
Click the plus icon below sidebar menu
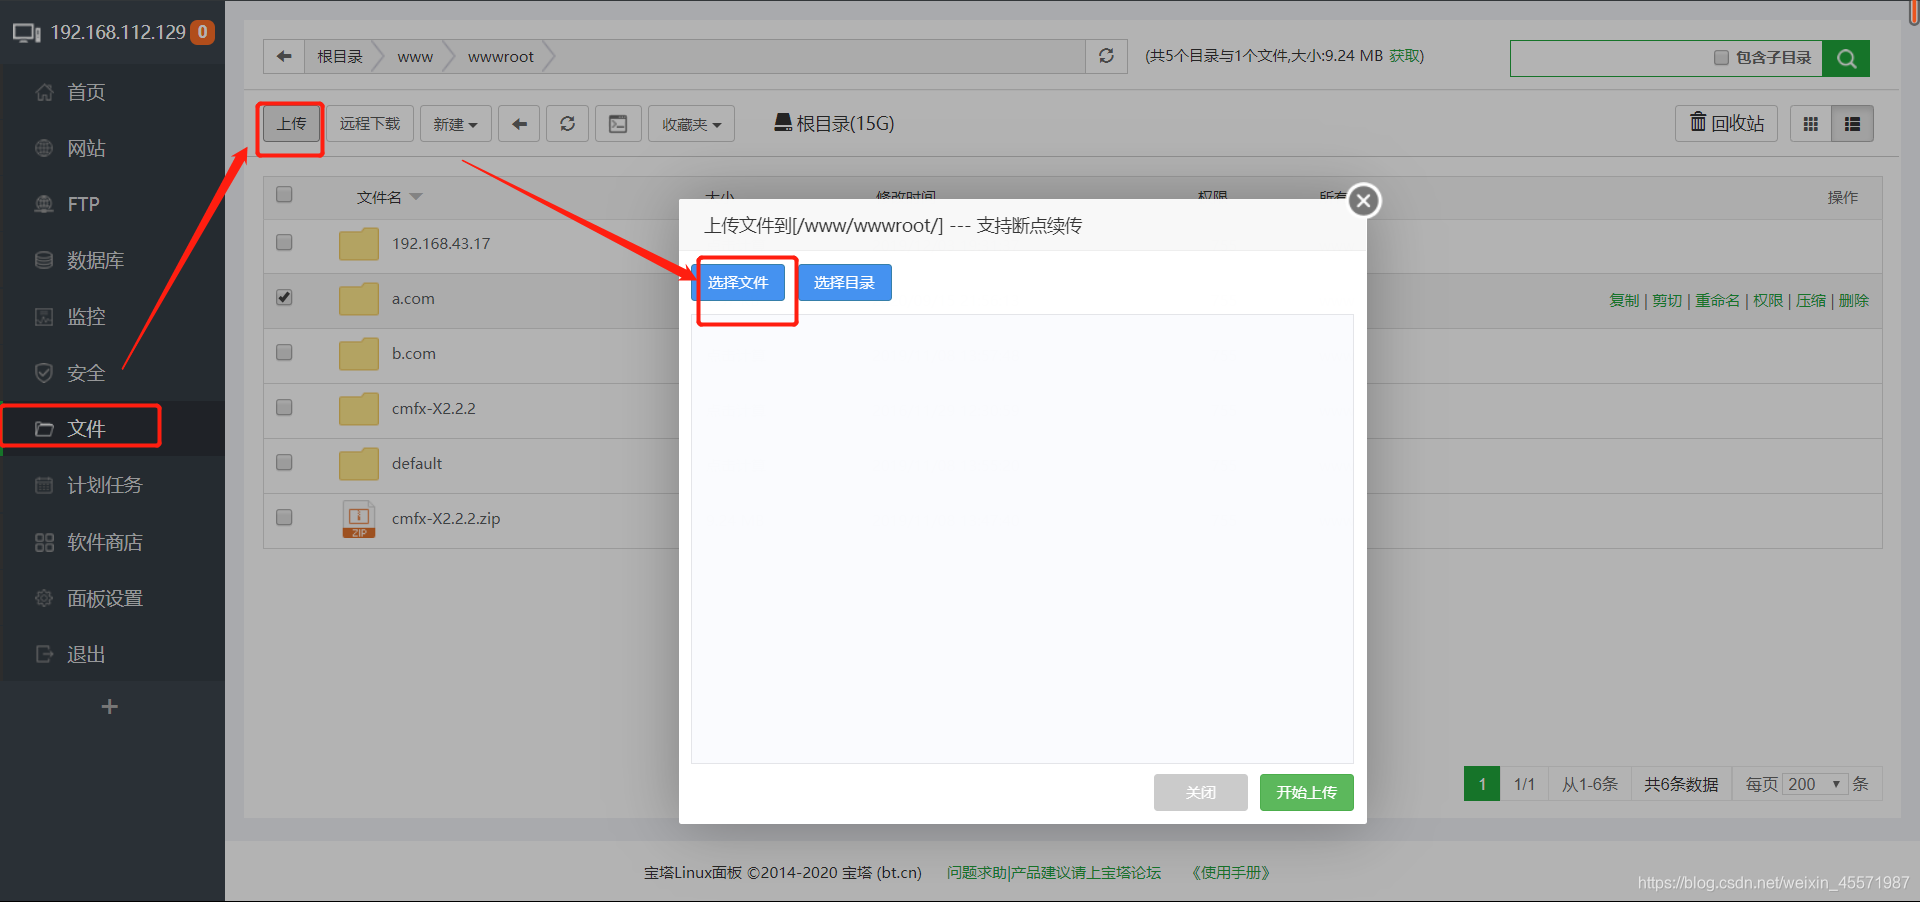110,707
